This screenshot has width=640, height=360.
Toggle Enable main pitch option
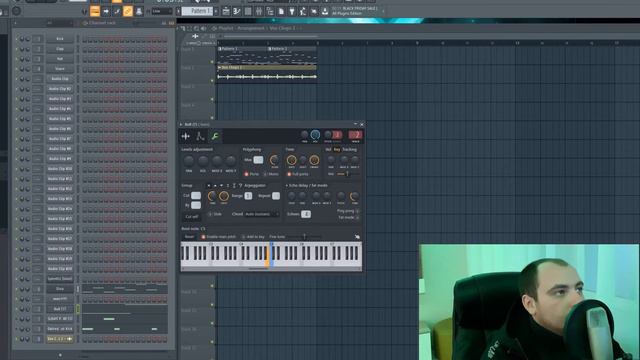tap(218, 237)
